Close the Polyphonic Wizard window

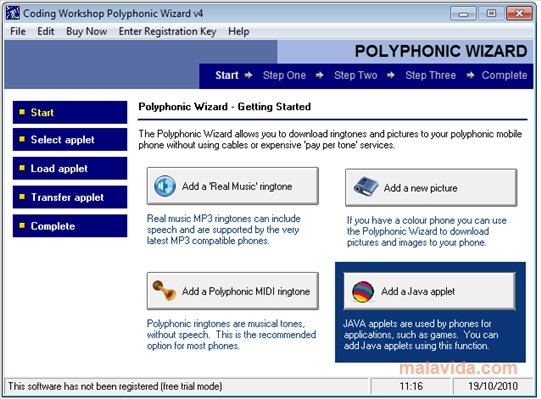click(x=519, y=13)
